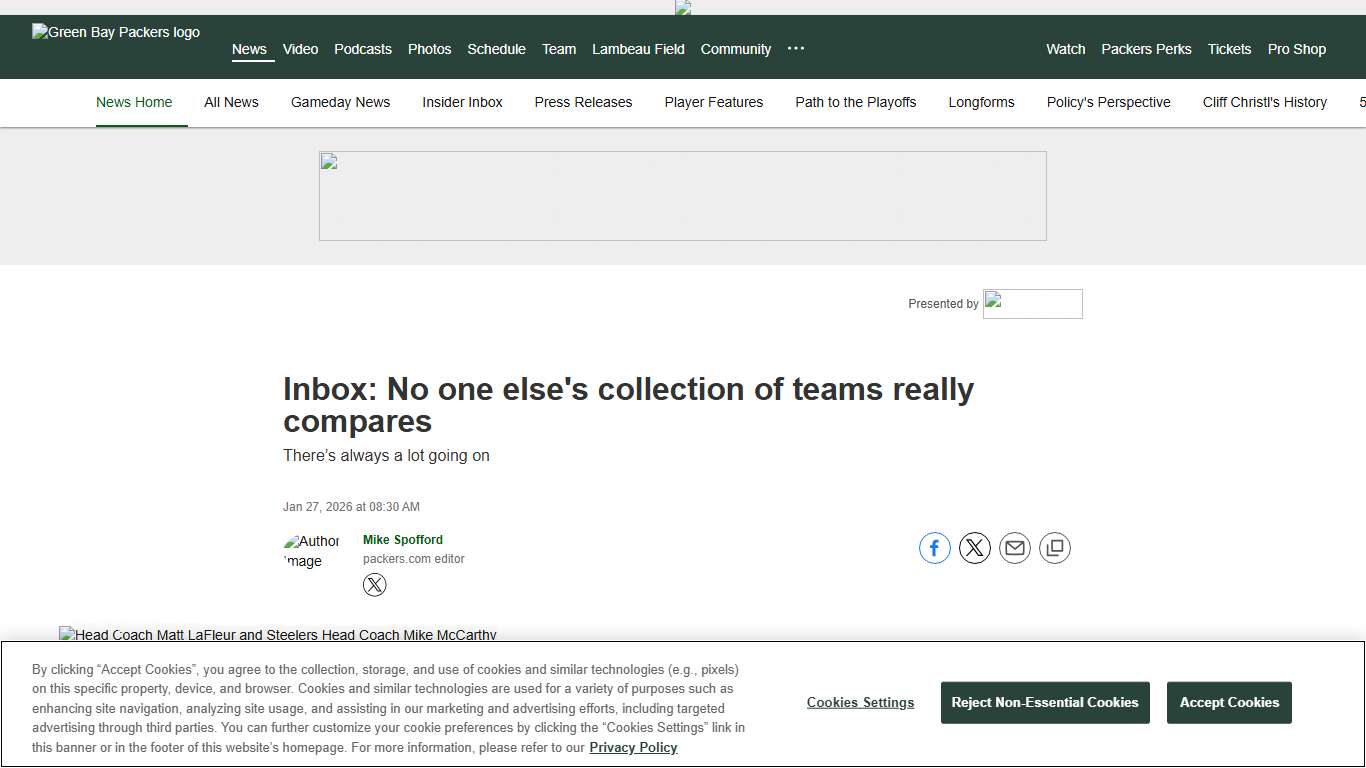View the Privacy Policy
The width and height of the screenshot is (1366, 768).
[x=633, y=747]
